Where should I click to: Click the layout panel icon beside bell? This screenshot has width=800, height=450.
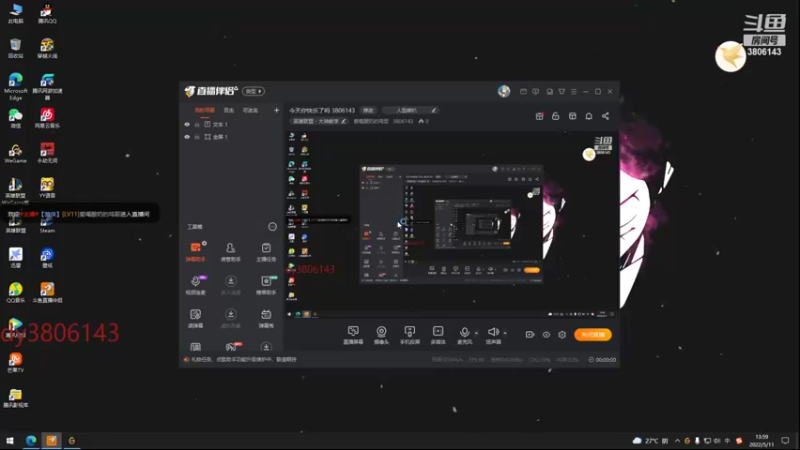[572, 116]
